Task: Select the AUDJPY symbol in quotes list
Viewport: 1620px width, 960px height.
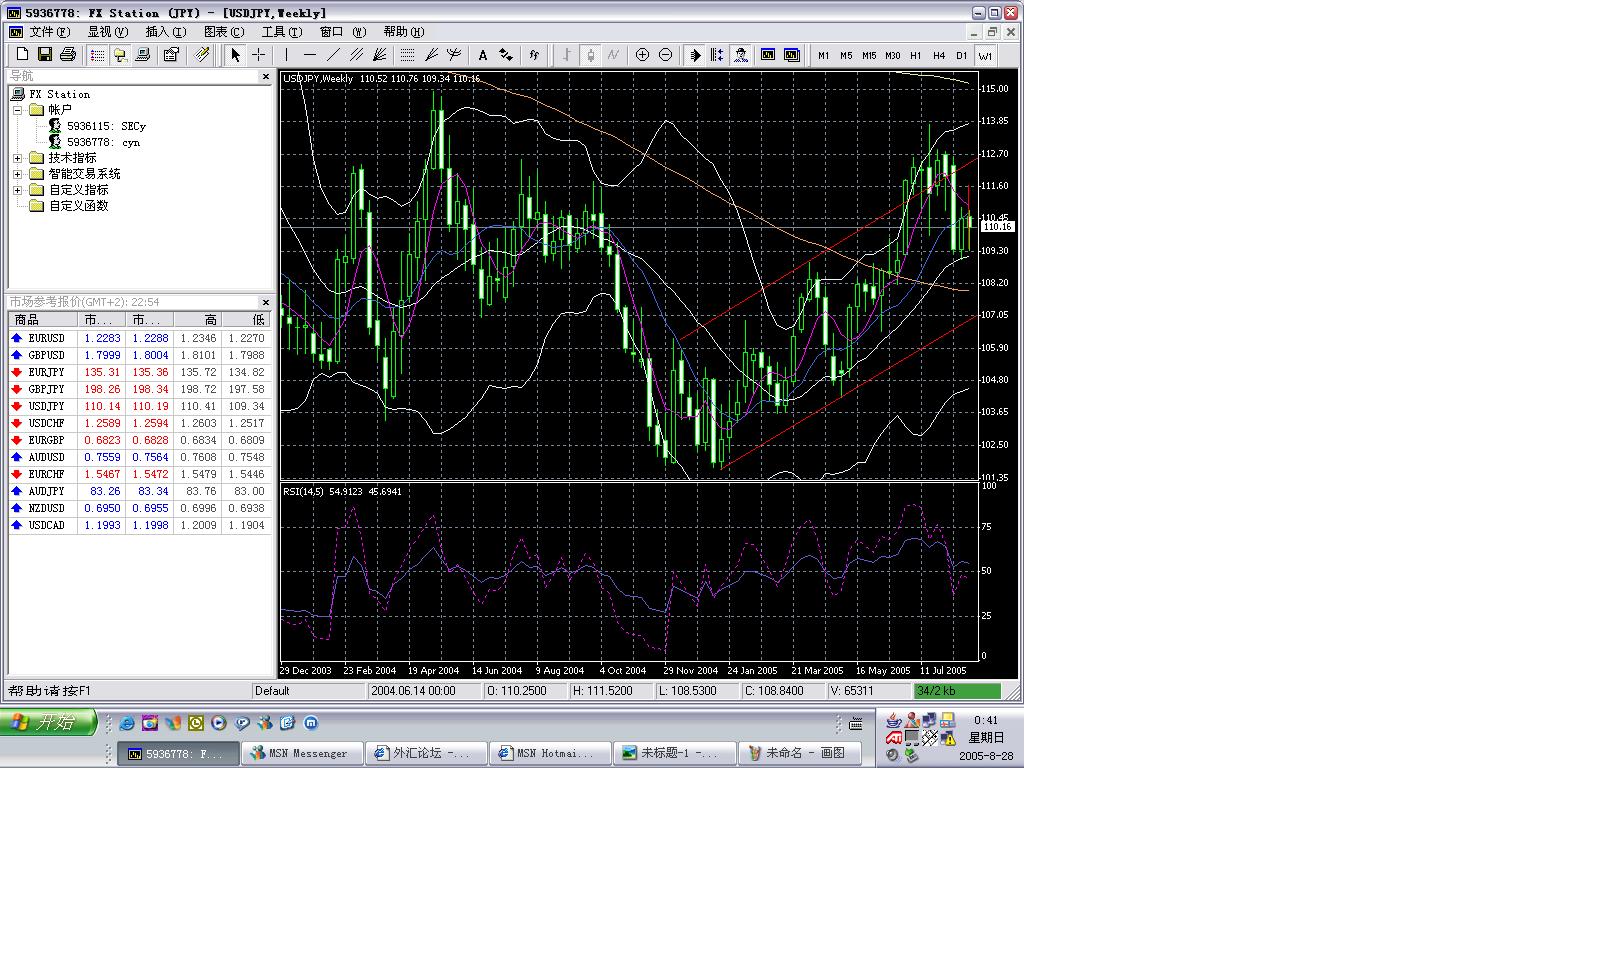Action: point(46,491)
